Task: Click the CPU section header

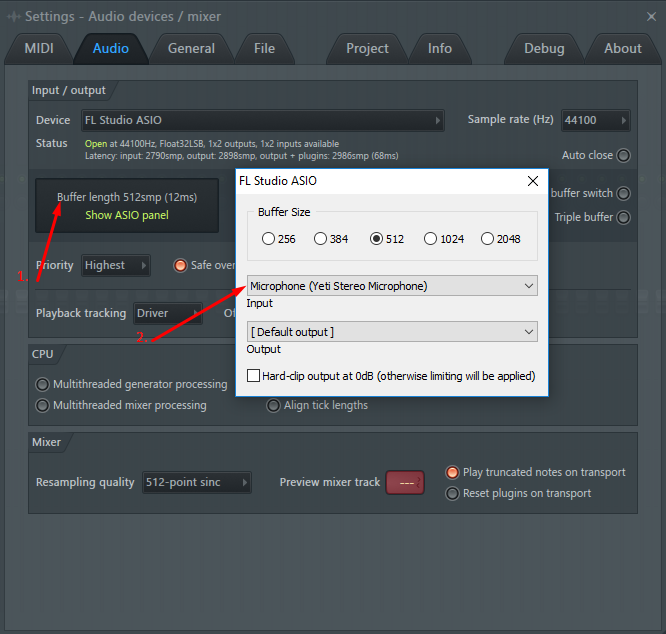Action: click(42, 354)
